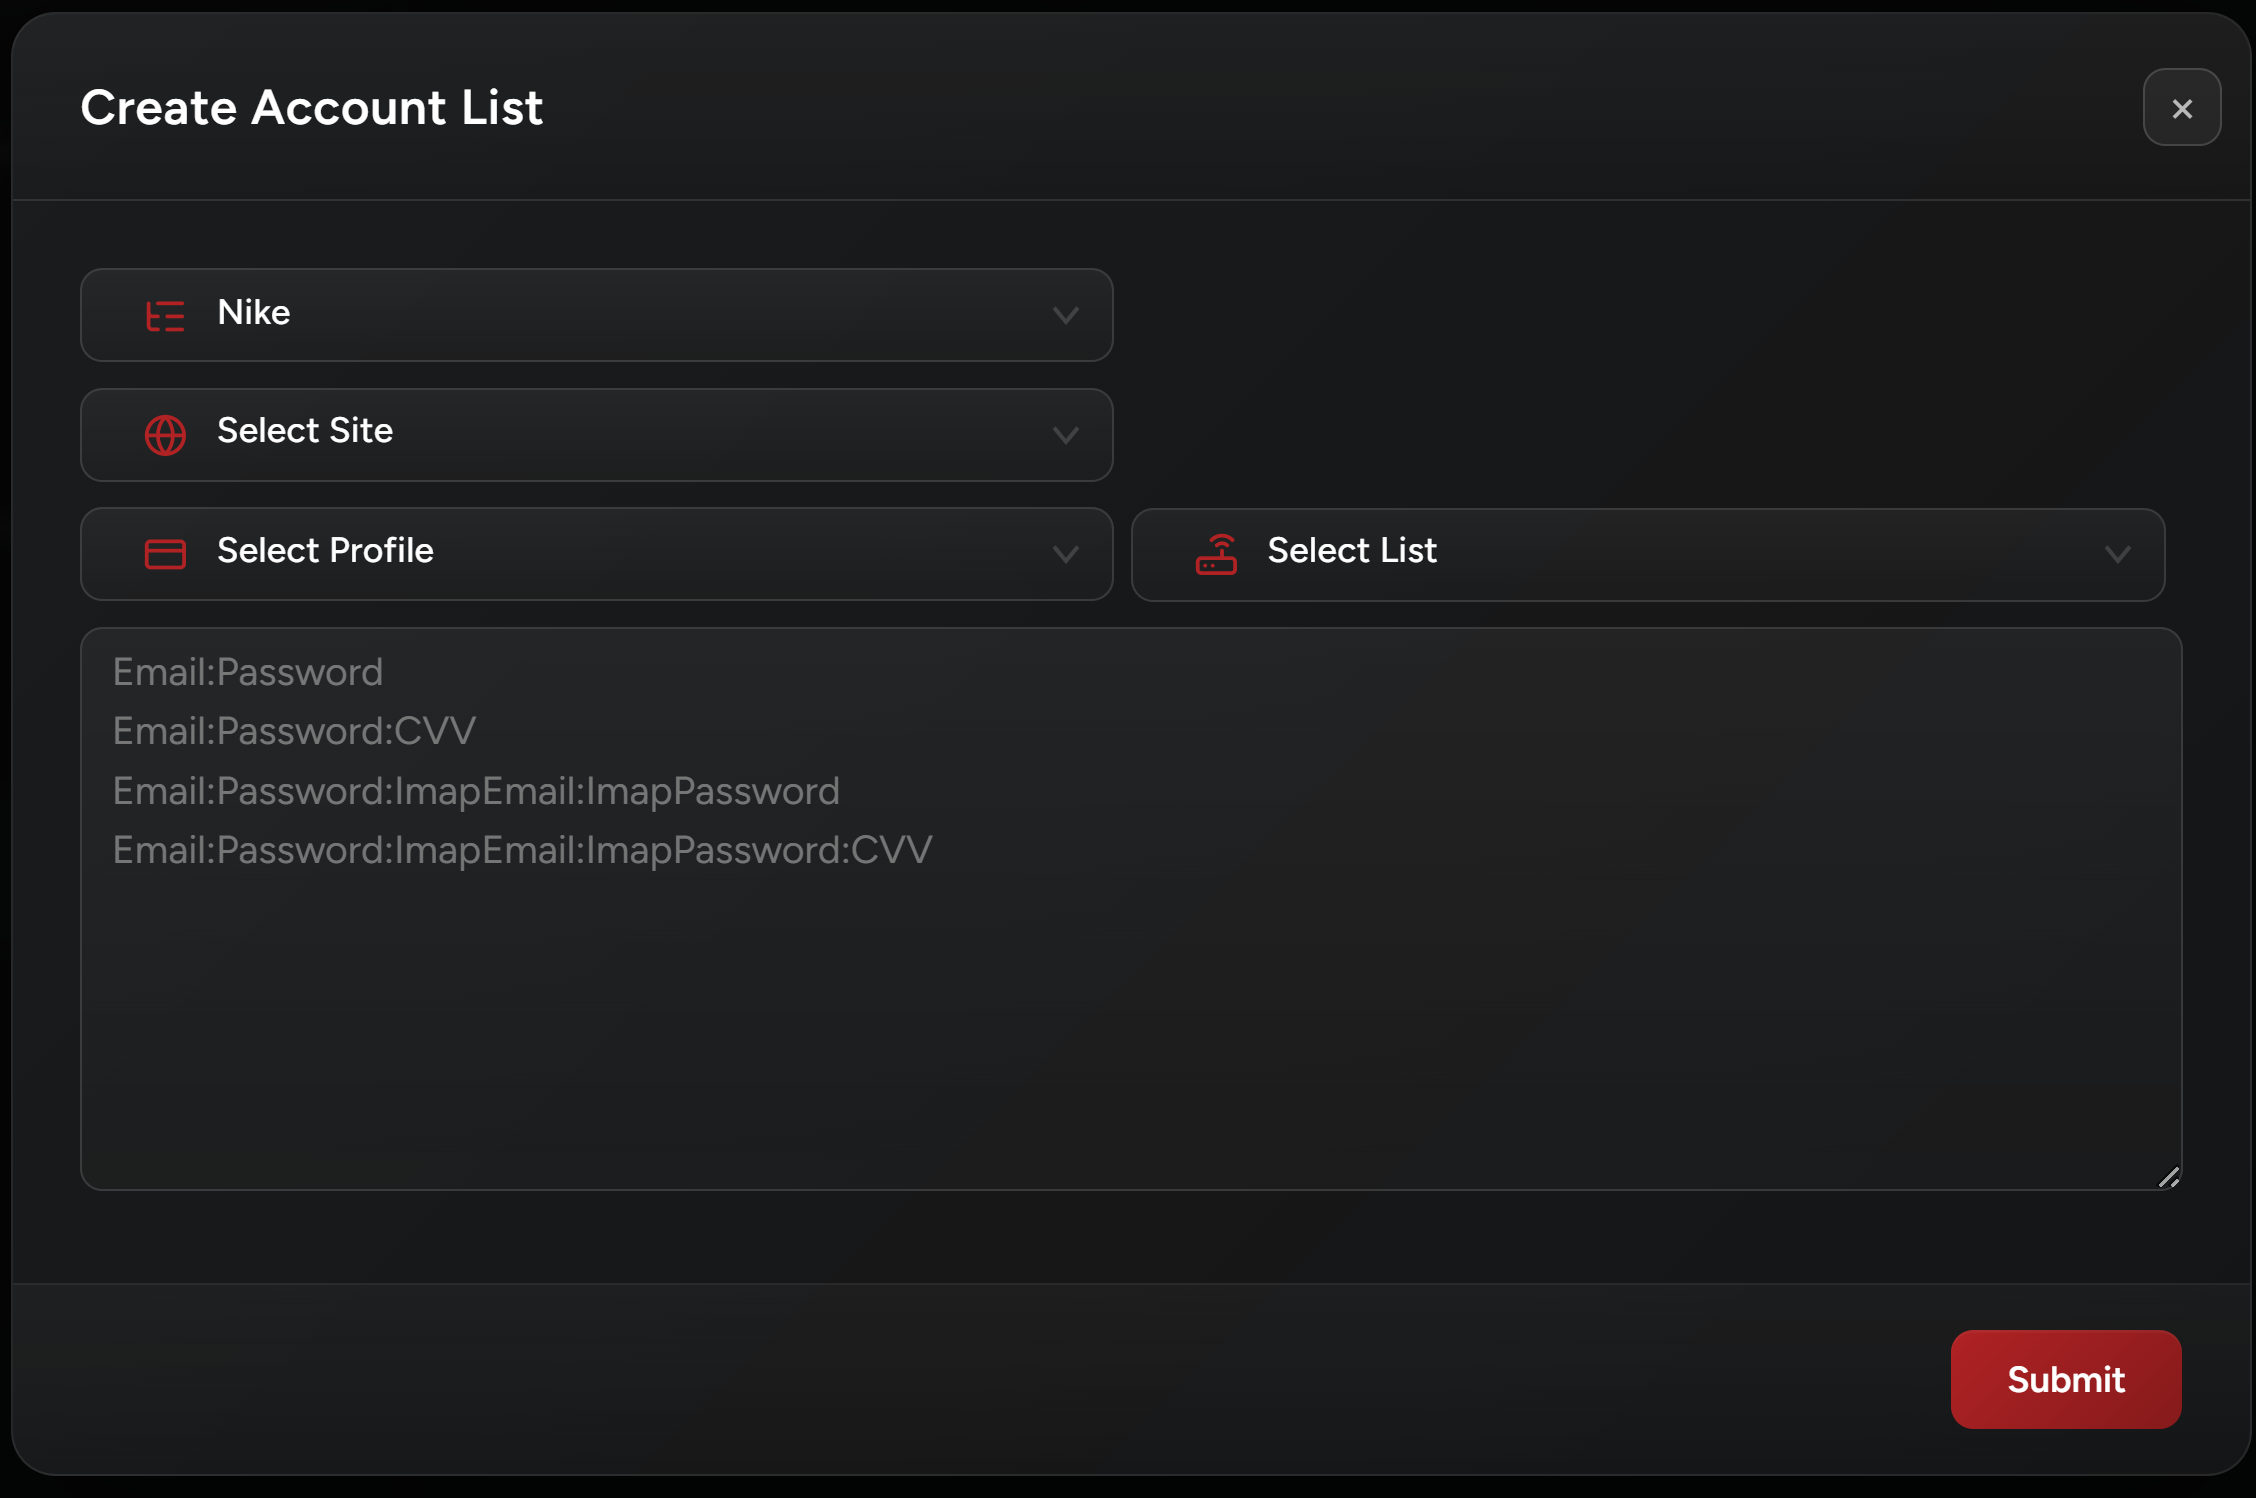Close the Create Account List dialog
The image size is (2256, 1498).
pyautogui.click(x=2181, y=108)
